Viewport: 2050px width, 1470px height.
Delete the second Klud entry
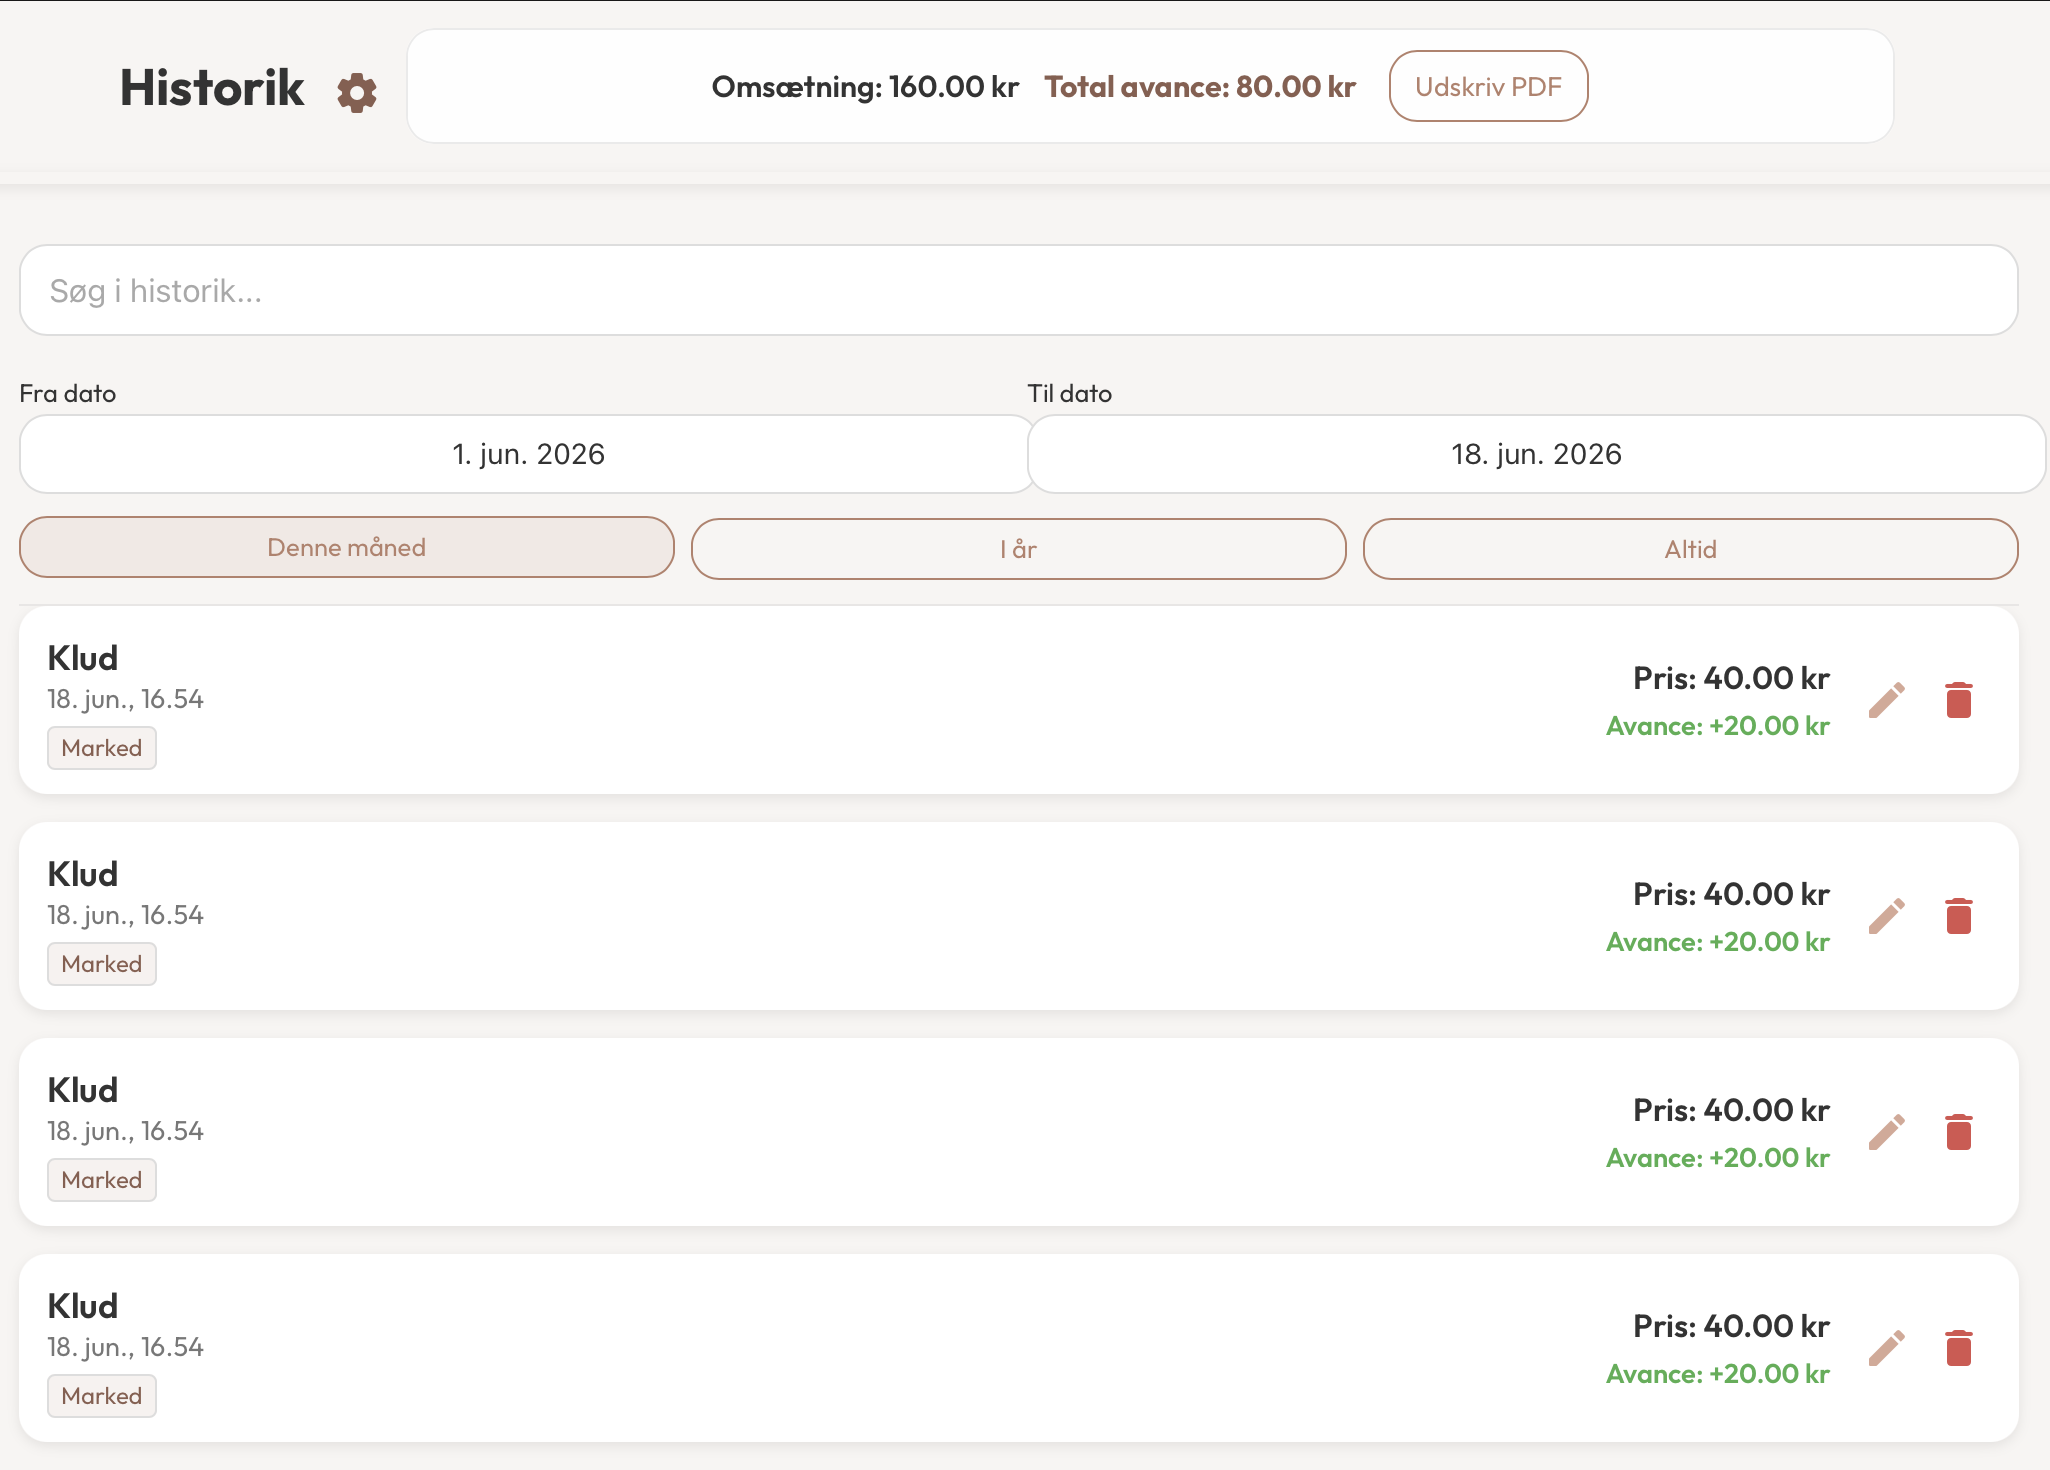coord(1959,916)
